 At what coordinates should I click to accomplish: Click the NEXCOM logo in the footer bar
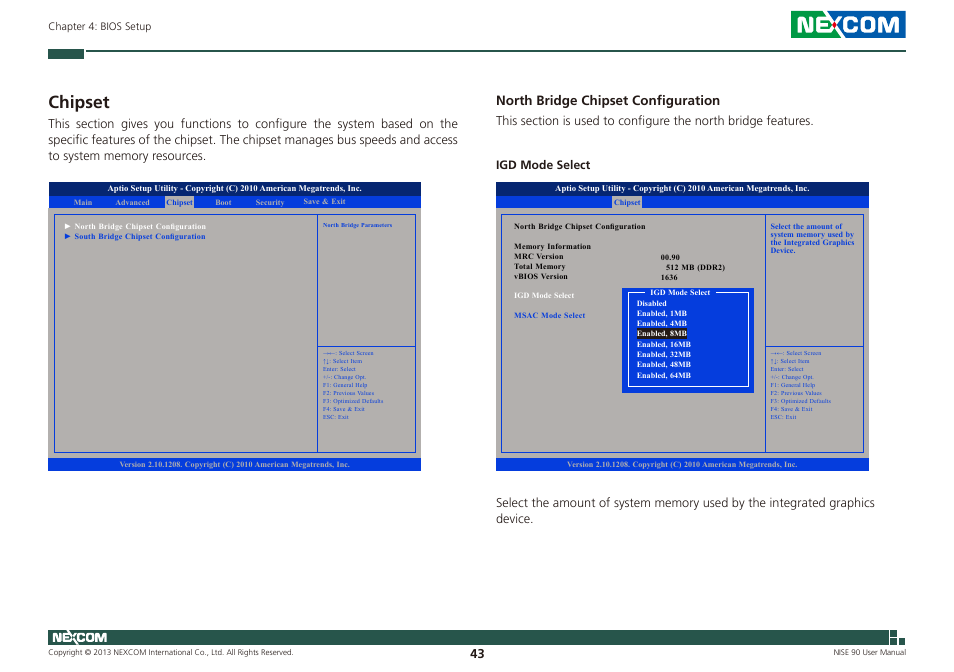tap(79, 637)
